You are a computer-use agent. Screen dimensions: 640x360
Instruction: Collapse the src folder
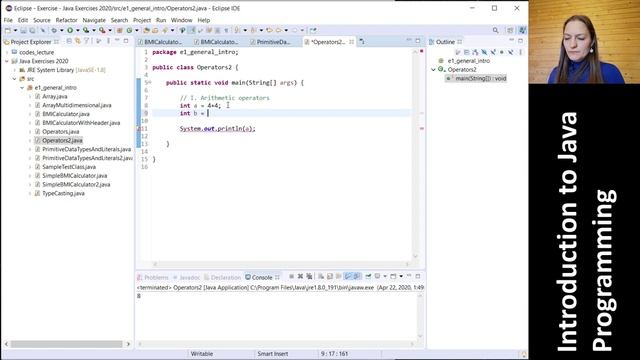coord(15,79)
